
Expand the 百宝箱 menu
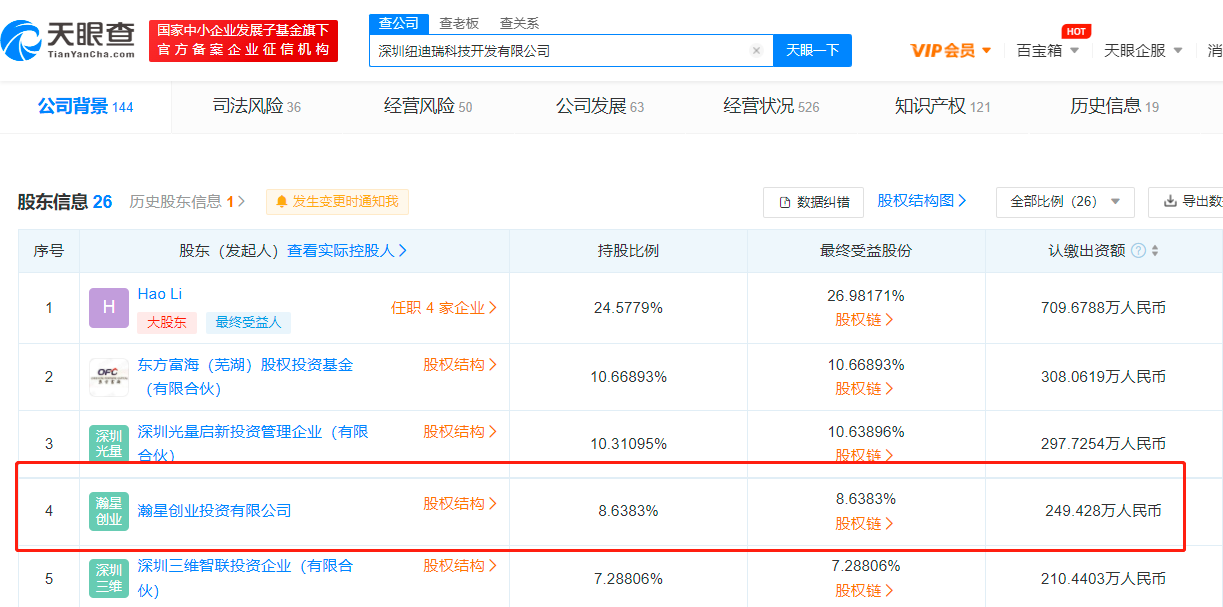coord(1048,51)
